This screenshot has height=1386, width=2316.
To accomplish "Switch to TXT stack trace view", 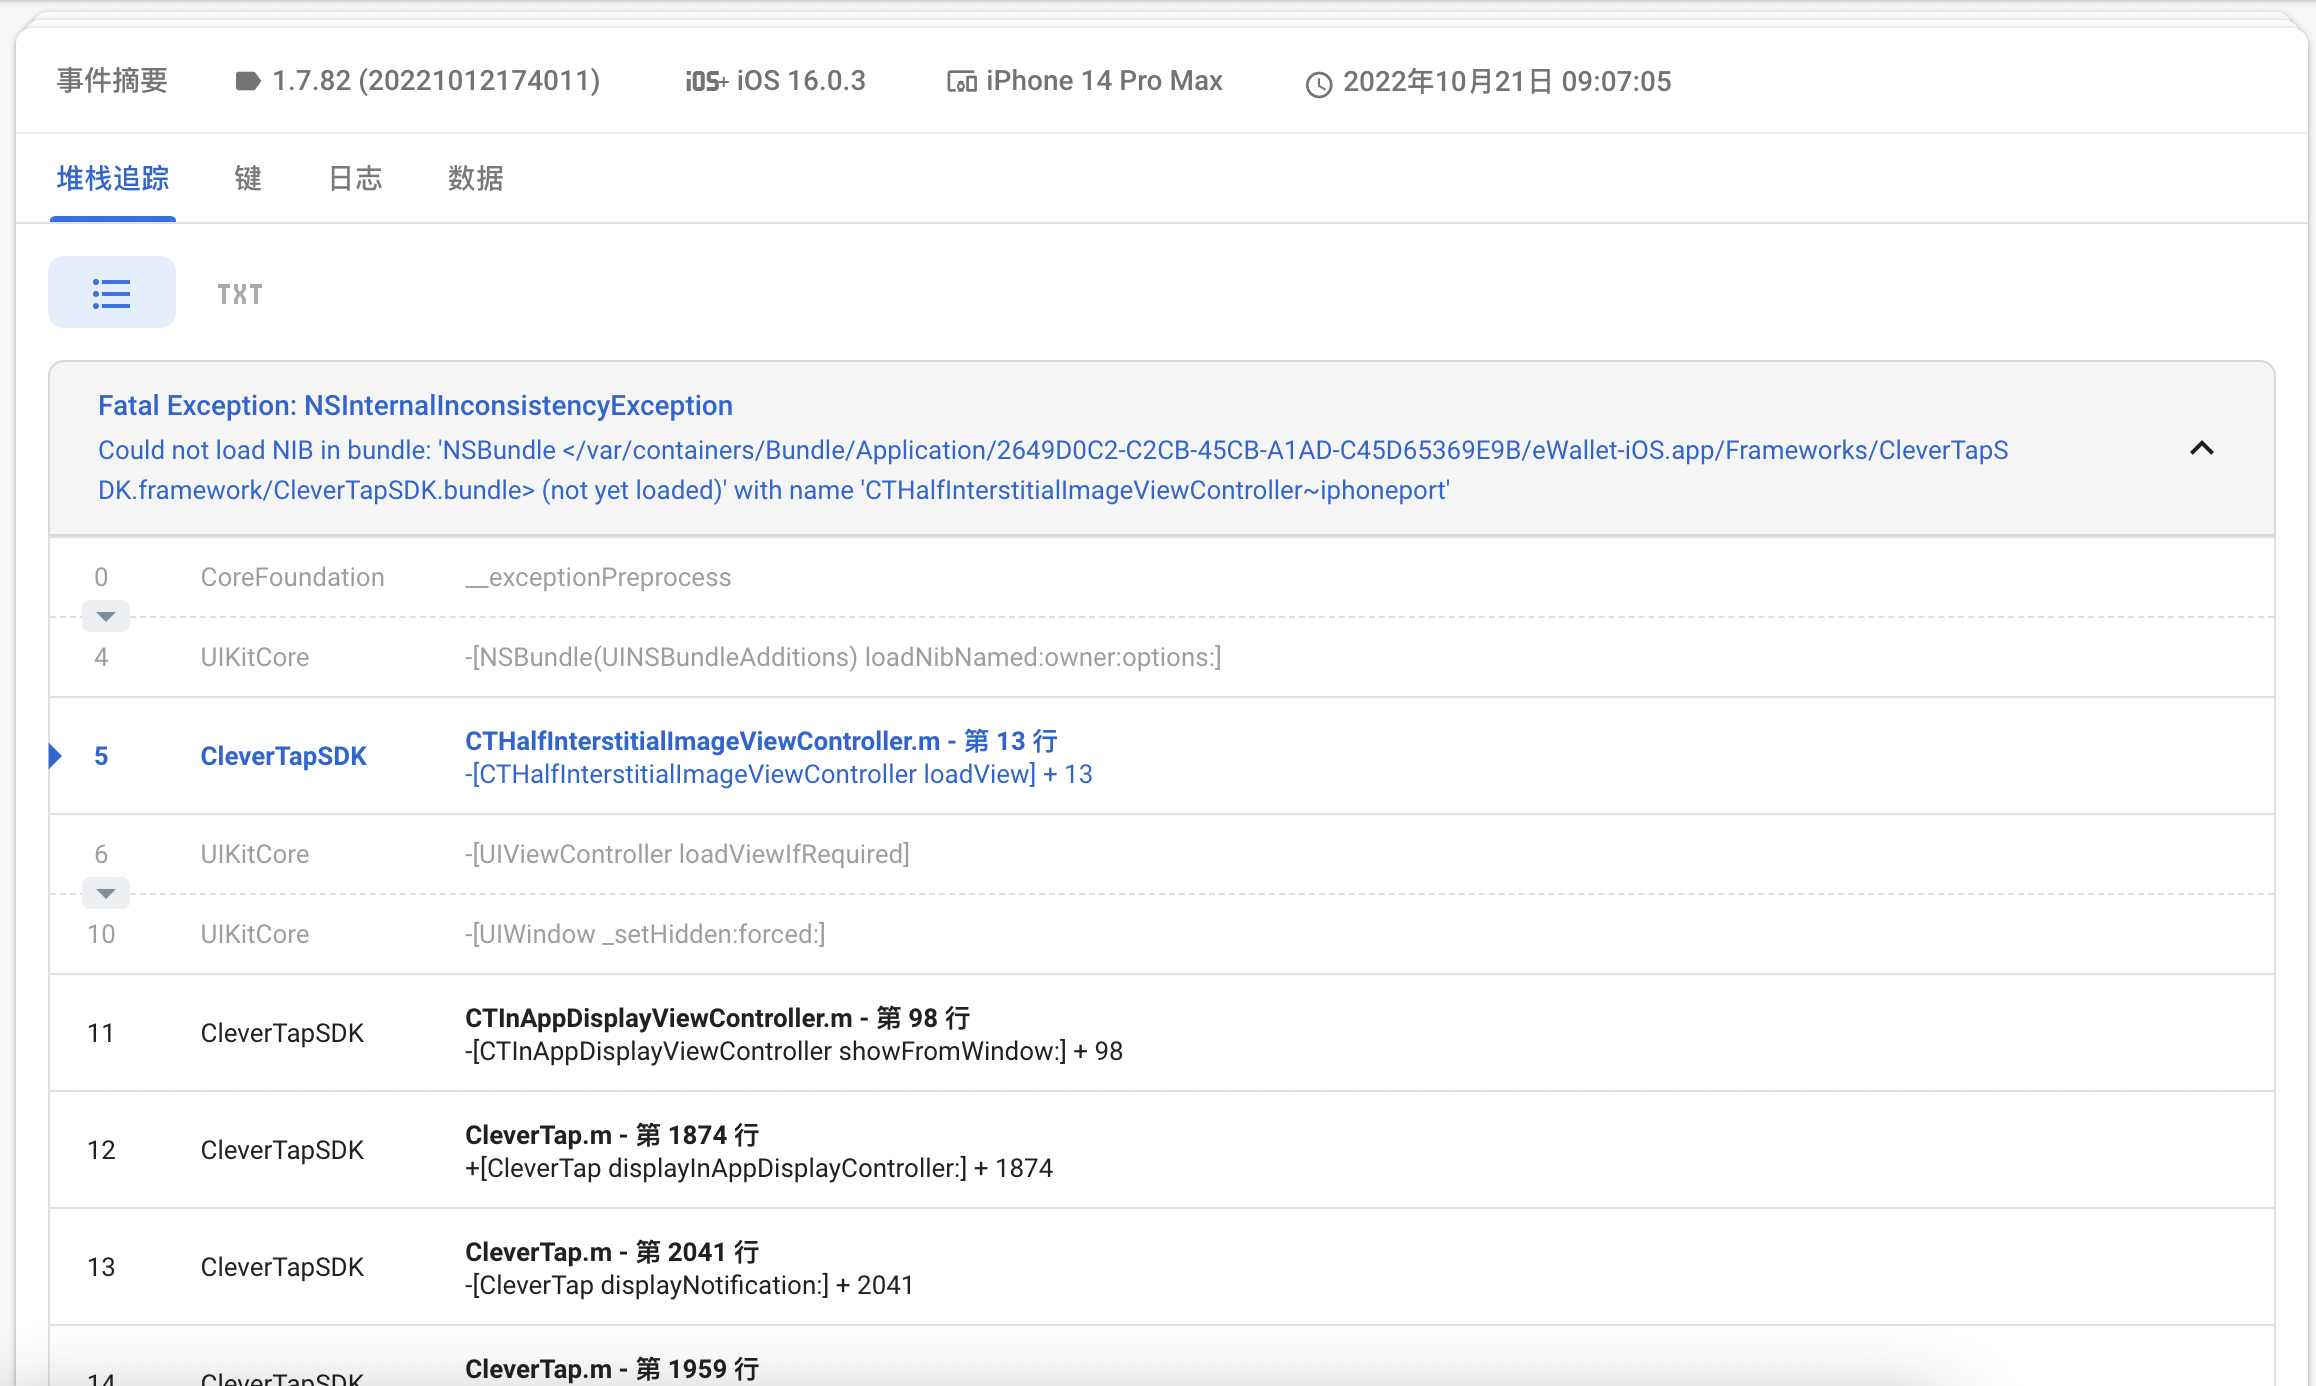I will coord(240,294).
